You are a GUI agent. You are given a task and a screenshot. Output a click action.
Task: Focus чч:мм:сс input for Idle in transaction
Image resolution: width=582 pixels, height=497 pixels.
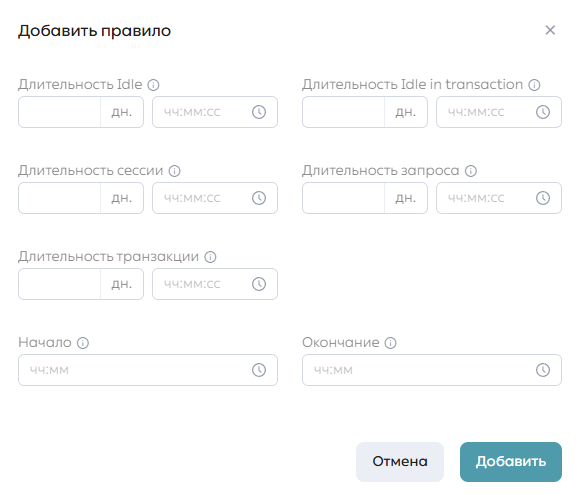click(499, 112)
